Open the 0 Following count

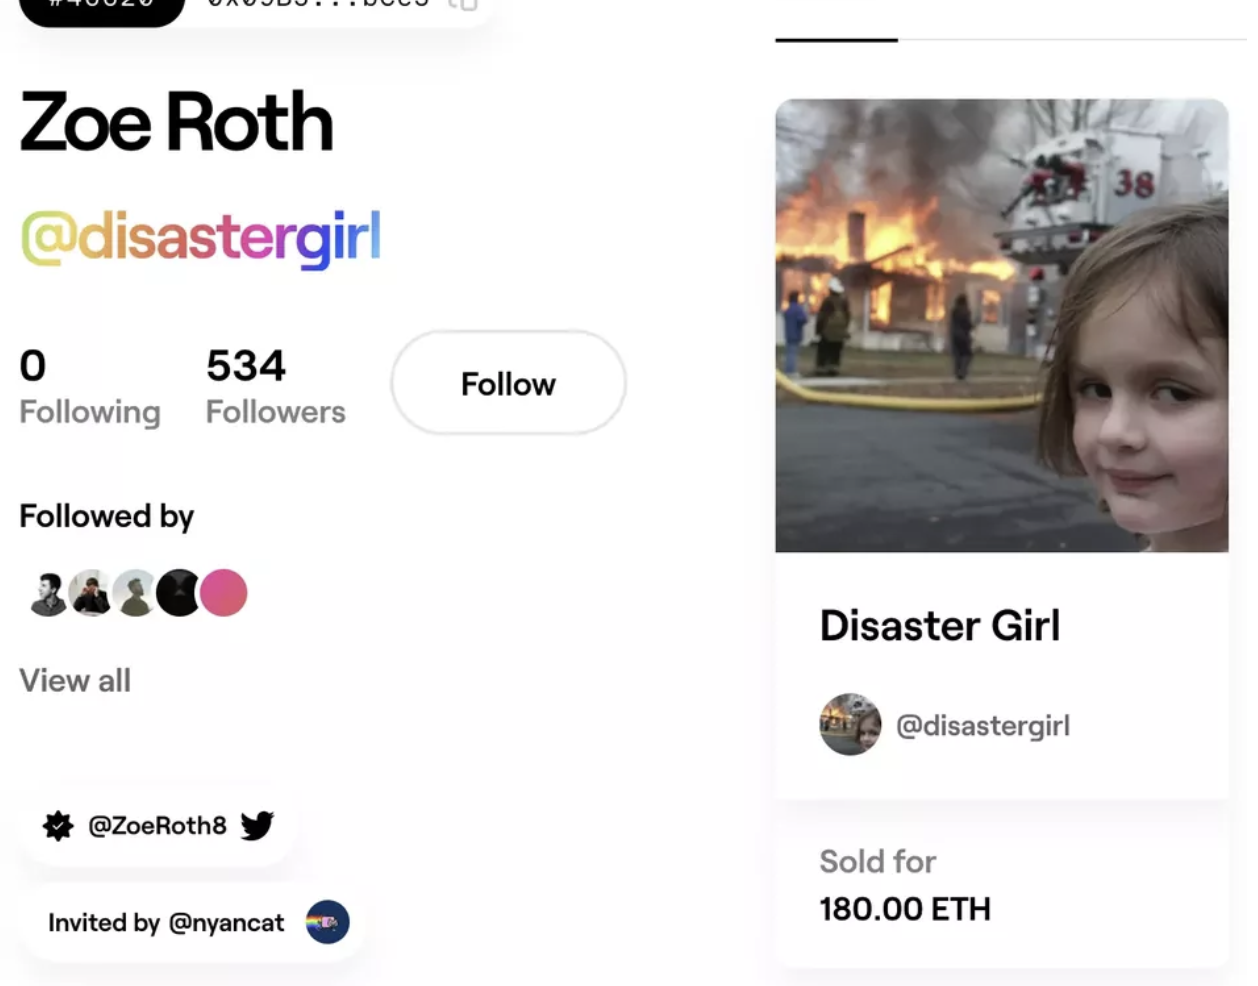pyautogui.click(x=90, y=387)
